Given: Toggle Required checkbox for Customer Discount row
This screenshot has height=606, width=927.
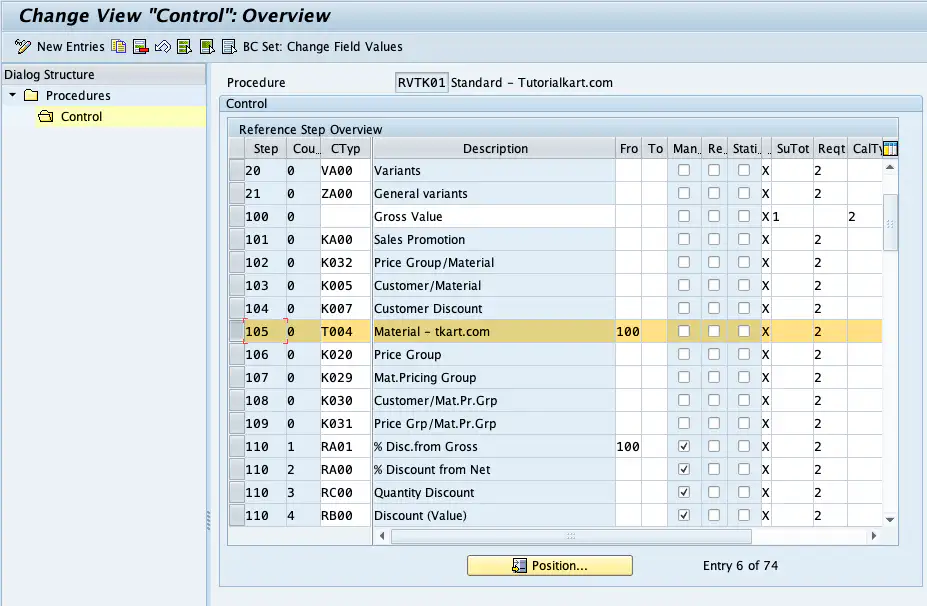Looking at the screenshot, I should pyautogui.click(x=714, y=309).
